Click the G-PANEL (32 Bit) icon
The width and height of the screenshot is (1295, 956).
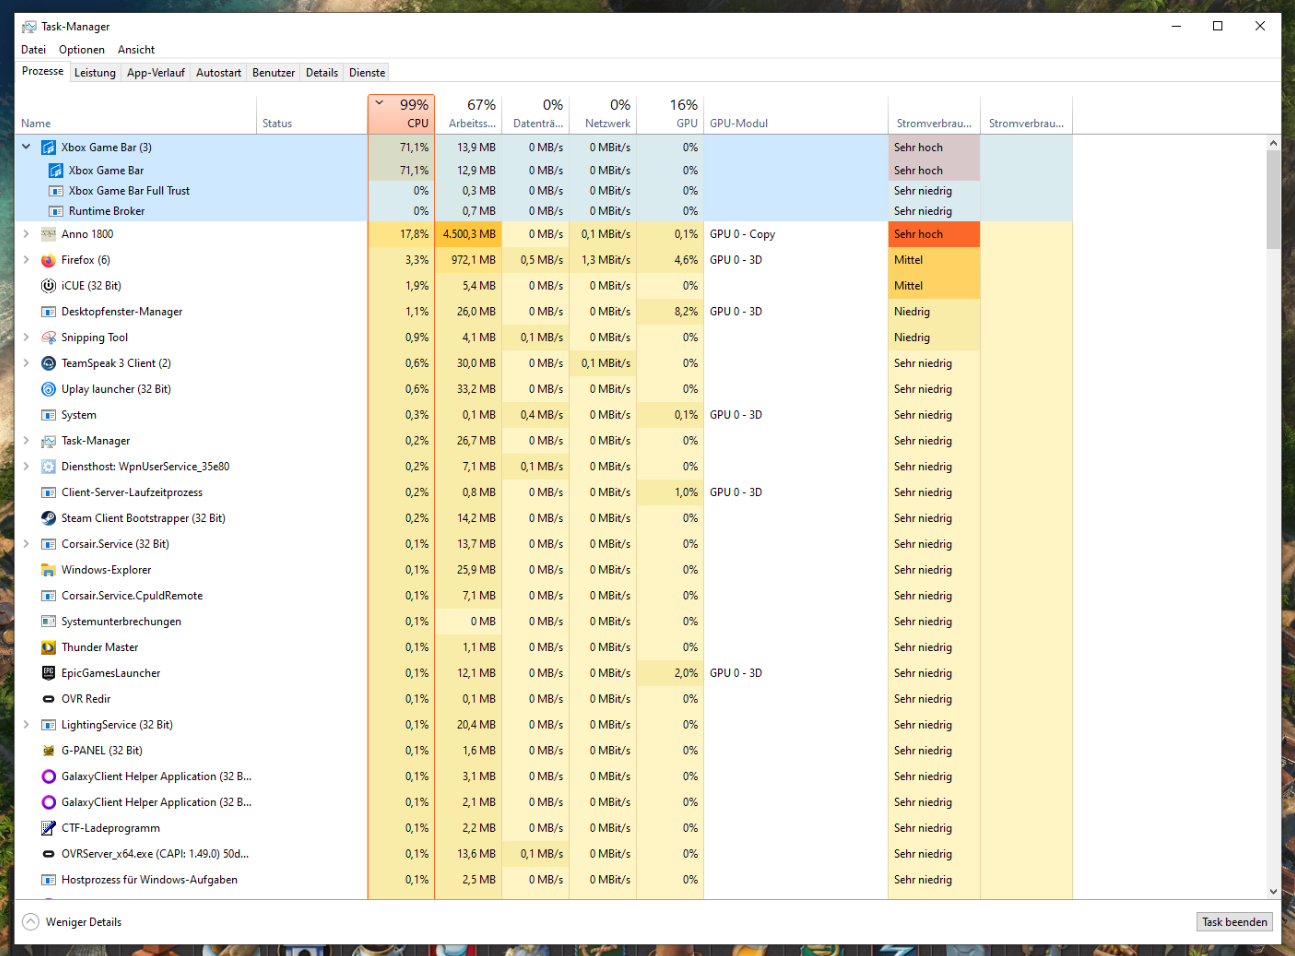(x=48, y=751)
